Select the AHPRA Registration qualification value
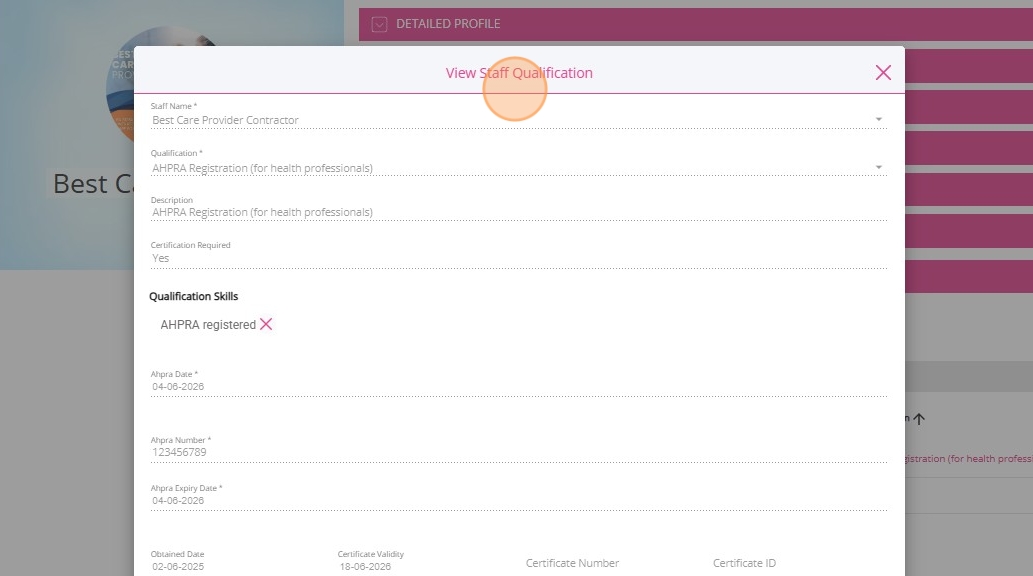The height and width of the screenshot is (576, 1033). coord(262,168)
